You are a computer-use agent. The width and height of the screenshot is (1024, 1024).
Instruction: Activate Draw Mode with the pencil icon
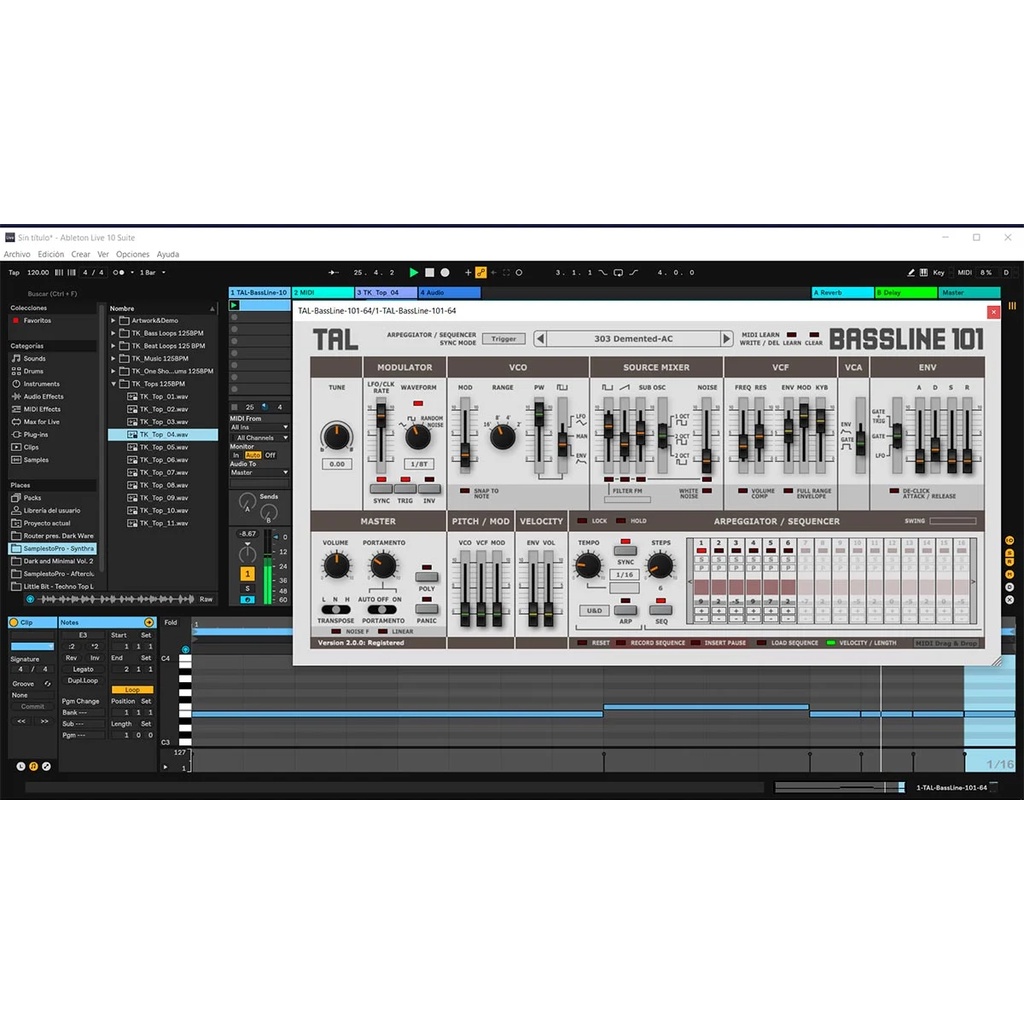(x=911, y=273)
